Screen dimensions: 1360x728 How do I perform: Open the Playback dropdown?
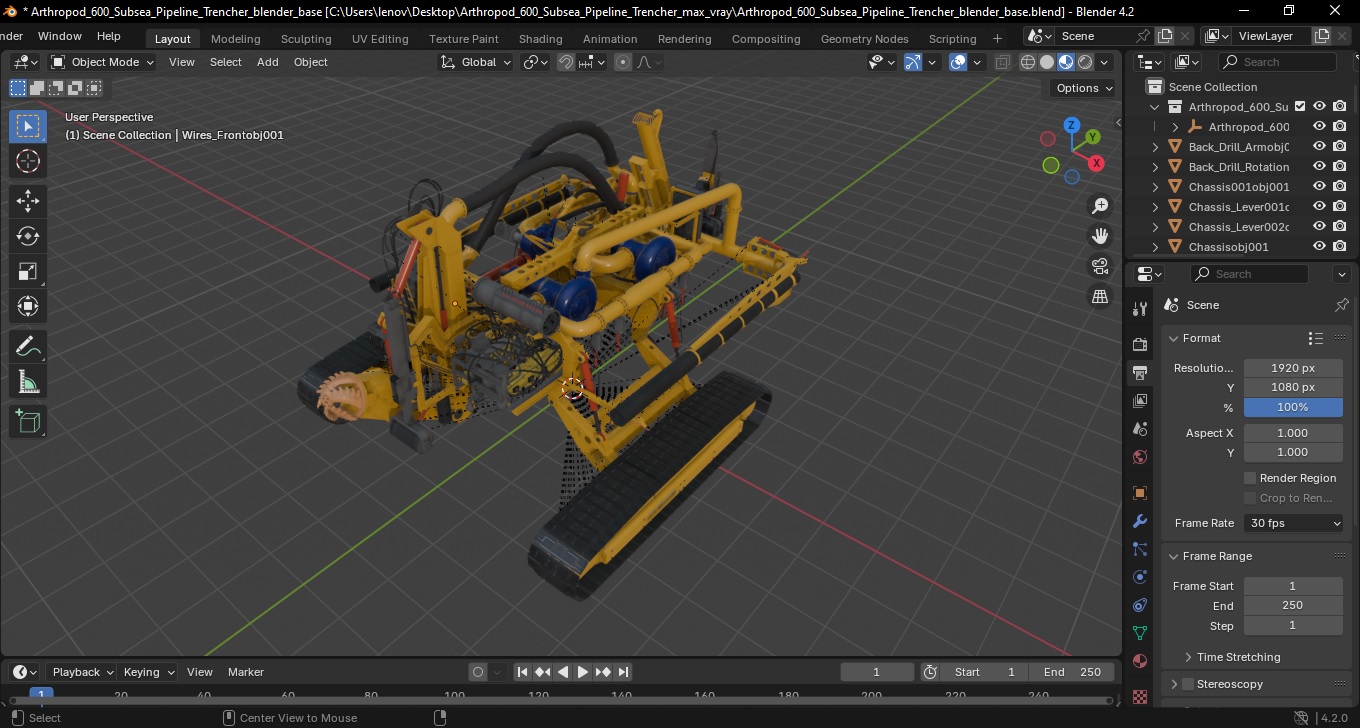pyautogui.click(x=82, y=672)
